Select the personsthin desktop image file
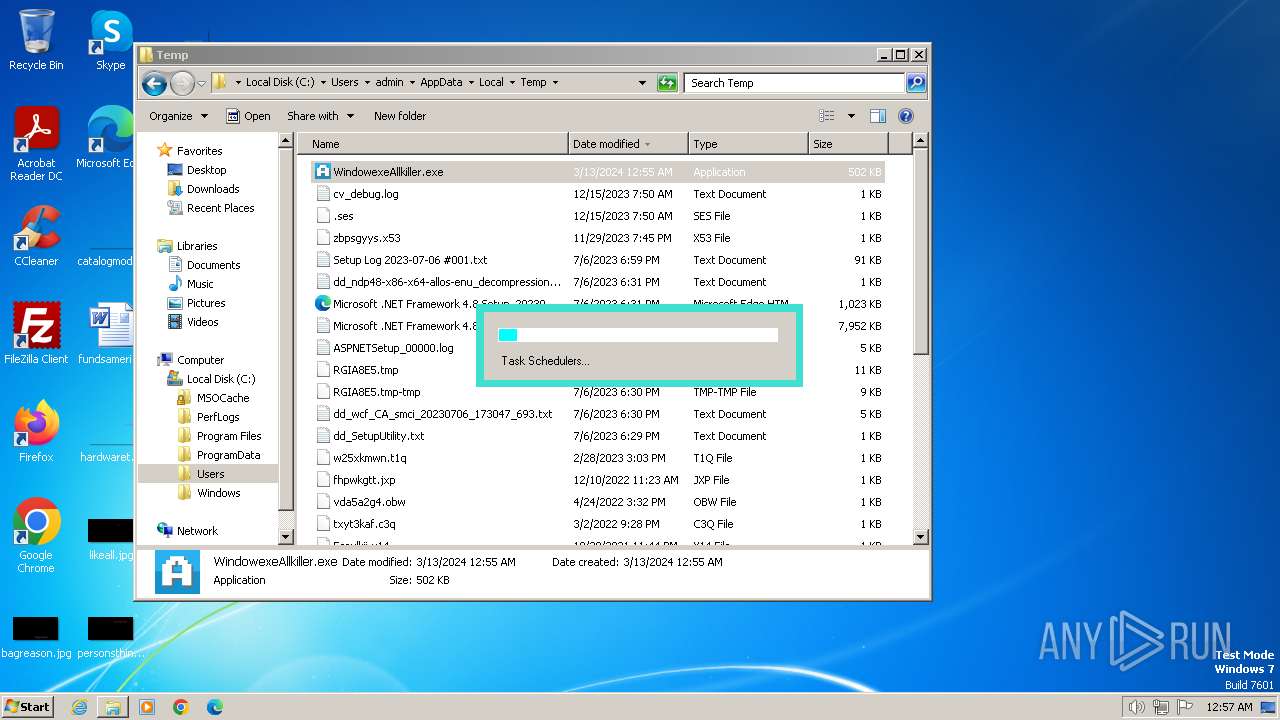This screenshot has width=1280, height=720. point(110,638)
